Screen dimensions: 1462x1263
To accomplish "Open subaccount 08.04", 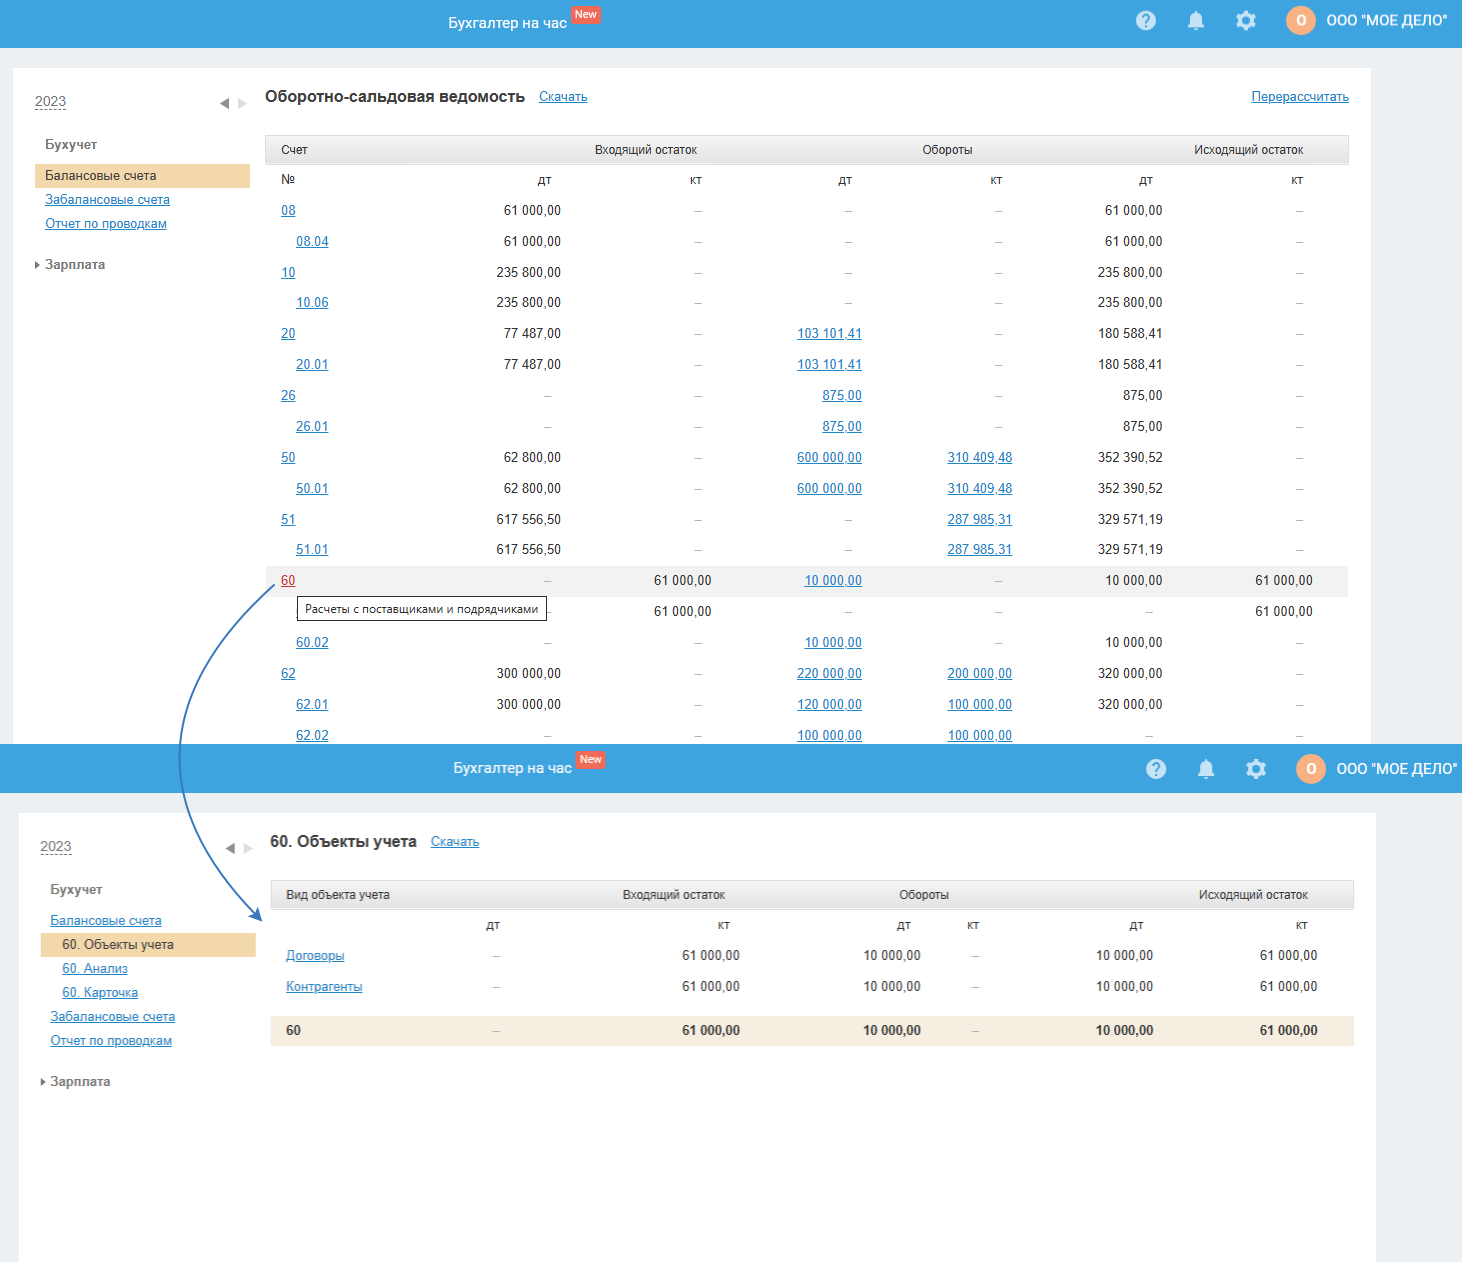I will pyautogui.click(x=312, y=242).
